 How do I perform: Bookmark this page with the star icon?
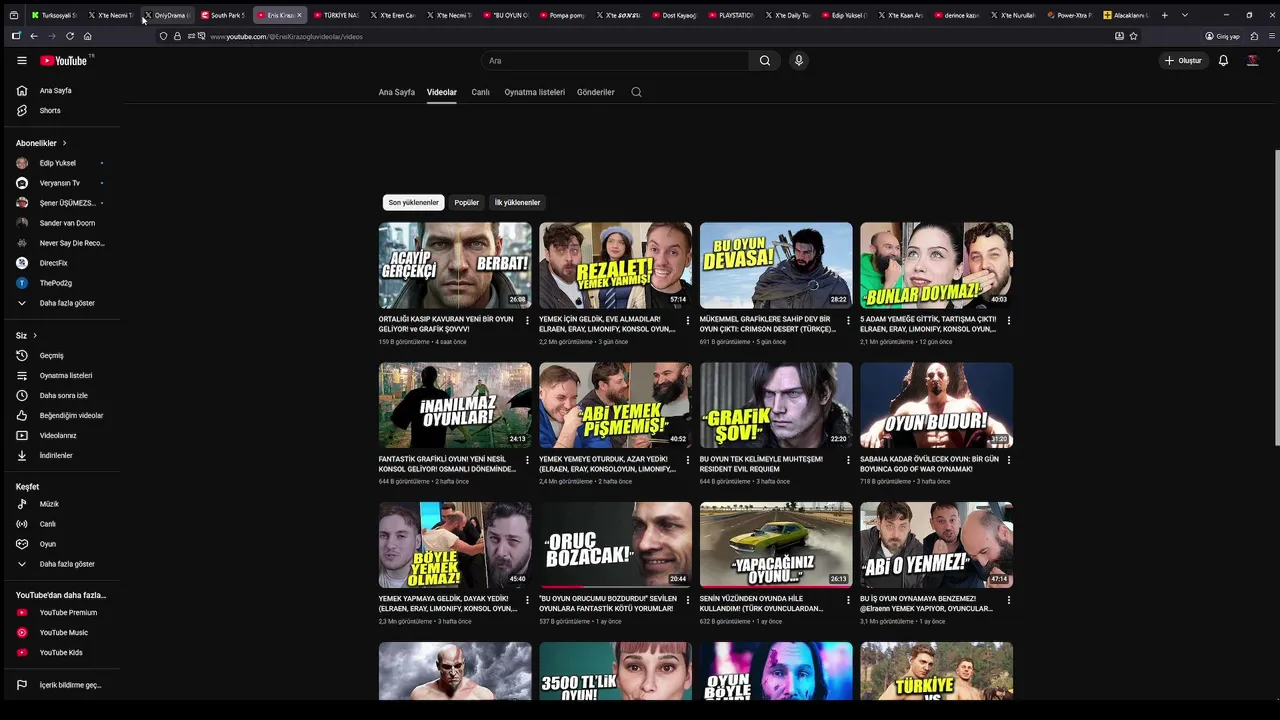tap(1133, 36)
